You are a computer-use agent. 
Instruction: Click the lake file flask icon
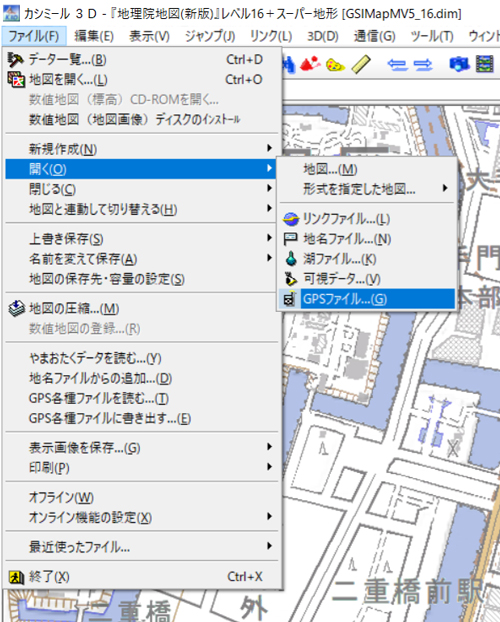(x=291, y=259)
